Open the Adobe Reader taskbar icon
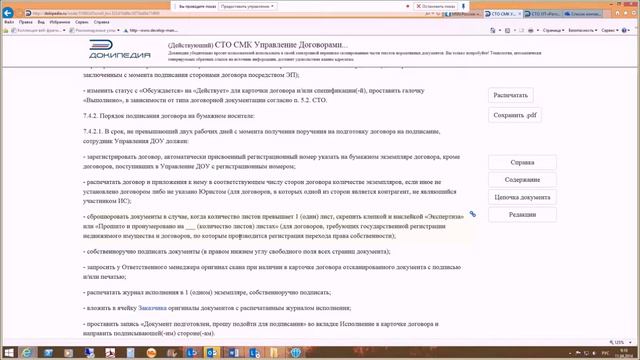 click(110, 353)
